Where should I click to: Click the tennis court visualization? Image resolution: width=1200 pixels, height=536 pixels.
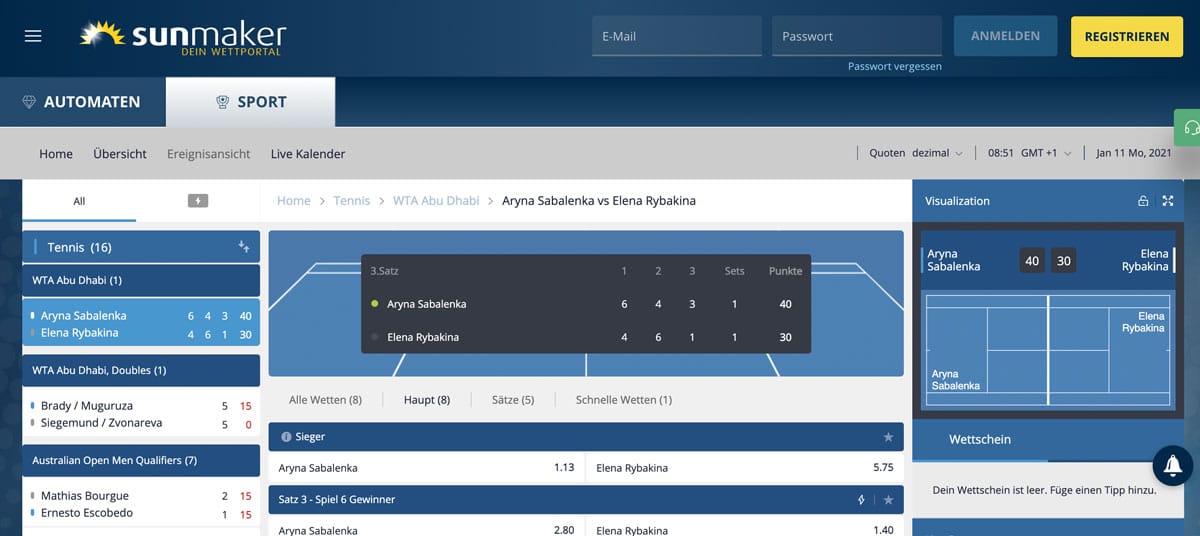[1048, 350]
